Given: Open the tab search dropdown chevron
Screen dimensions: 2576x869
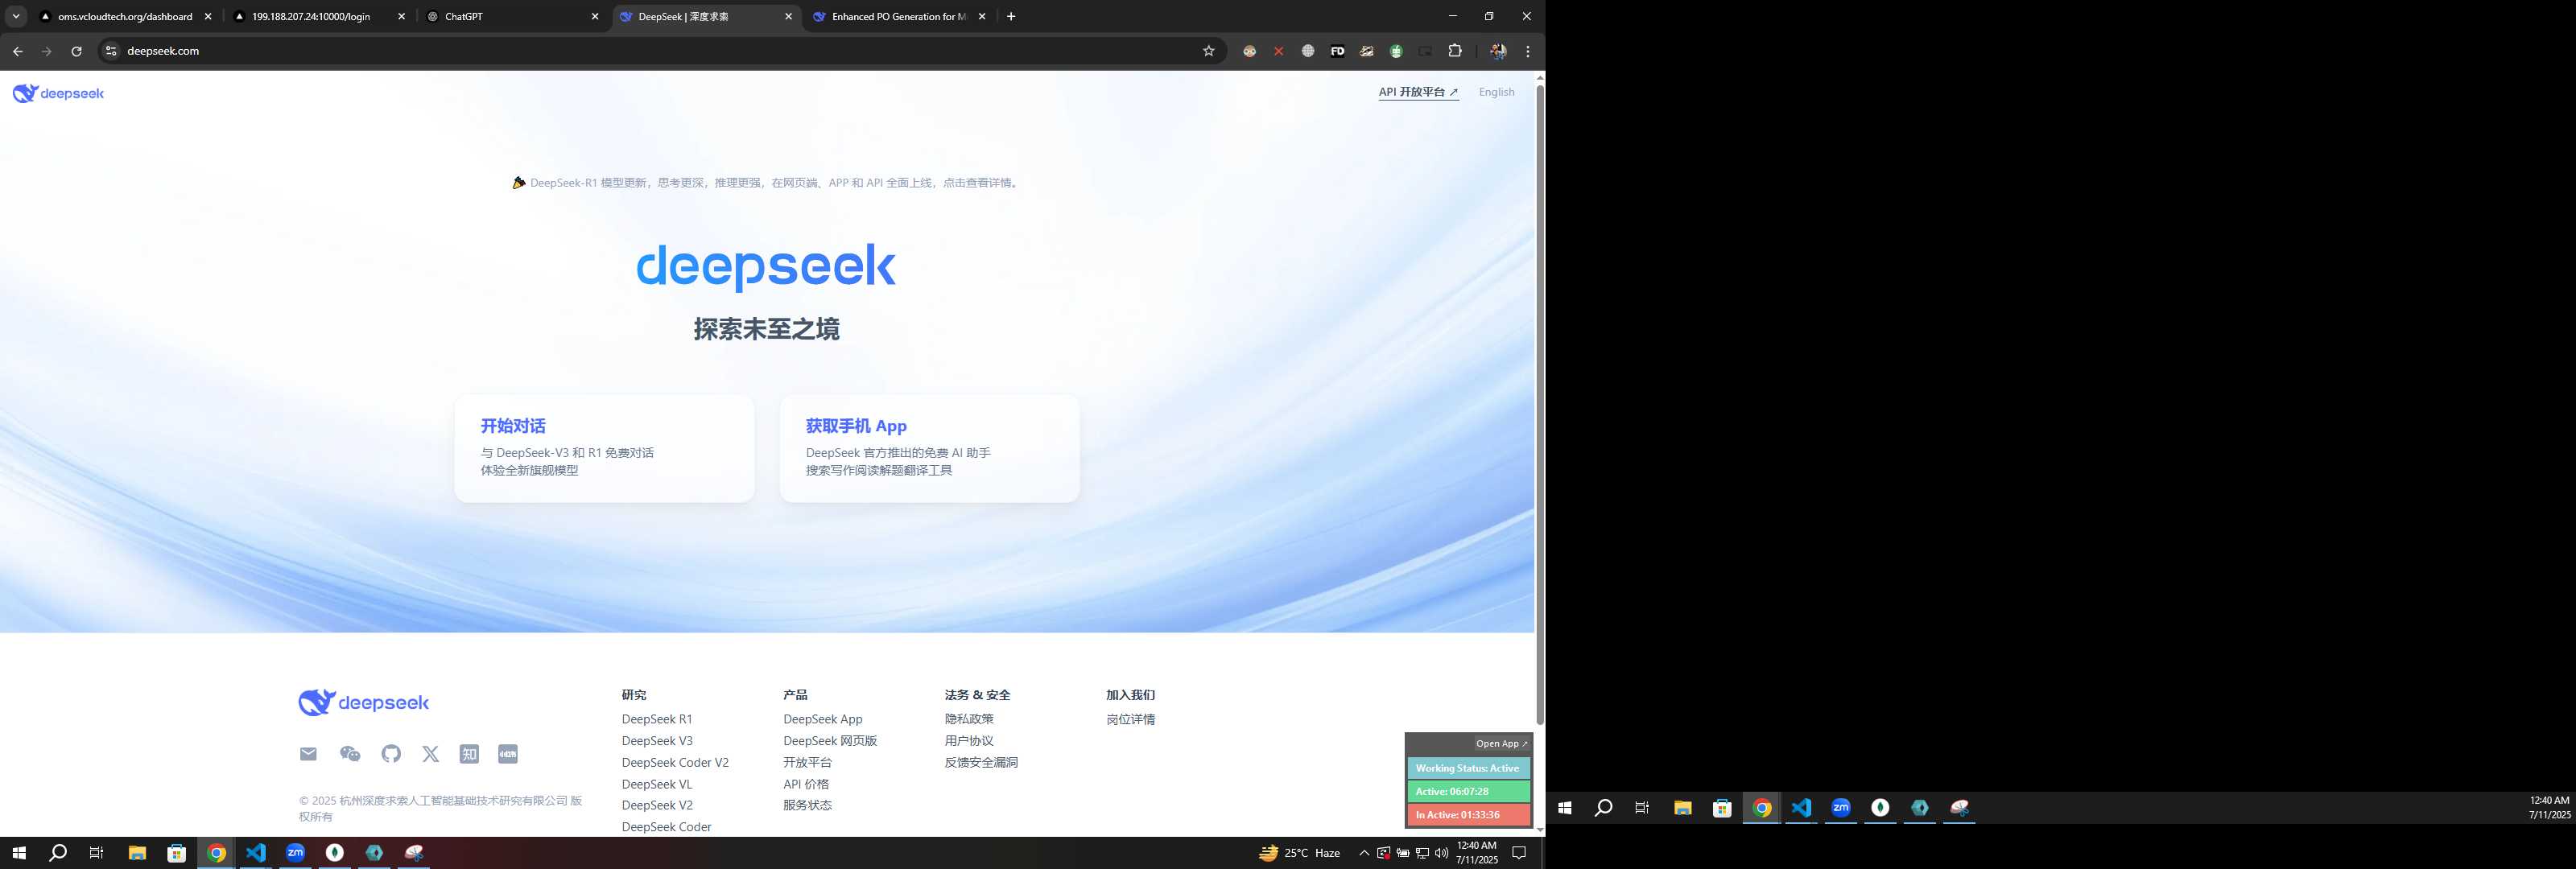Looking at the screenshot, I should click(x=16, y=16).
